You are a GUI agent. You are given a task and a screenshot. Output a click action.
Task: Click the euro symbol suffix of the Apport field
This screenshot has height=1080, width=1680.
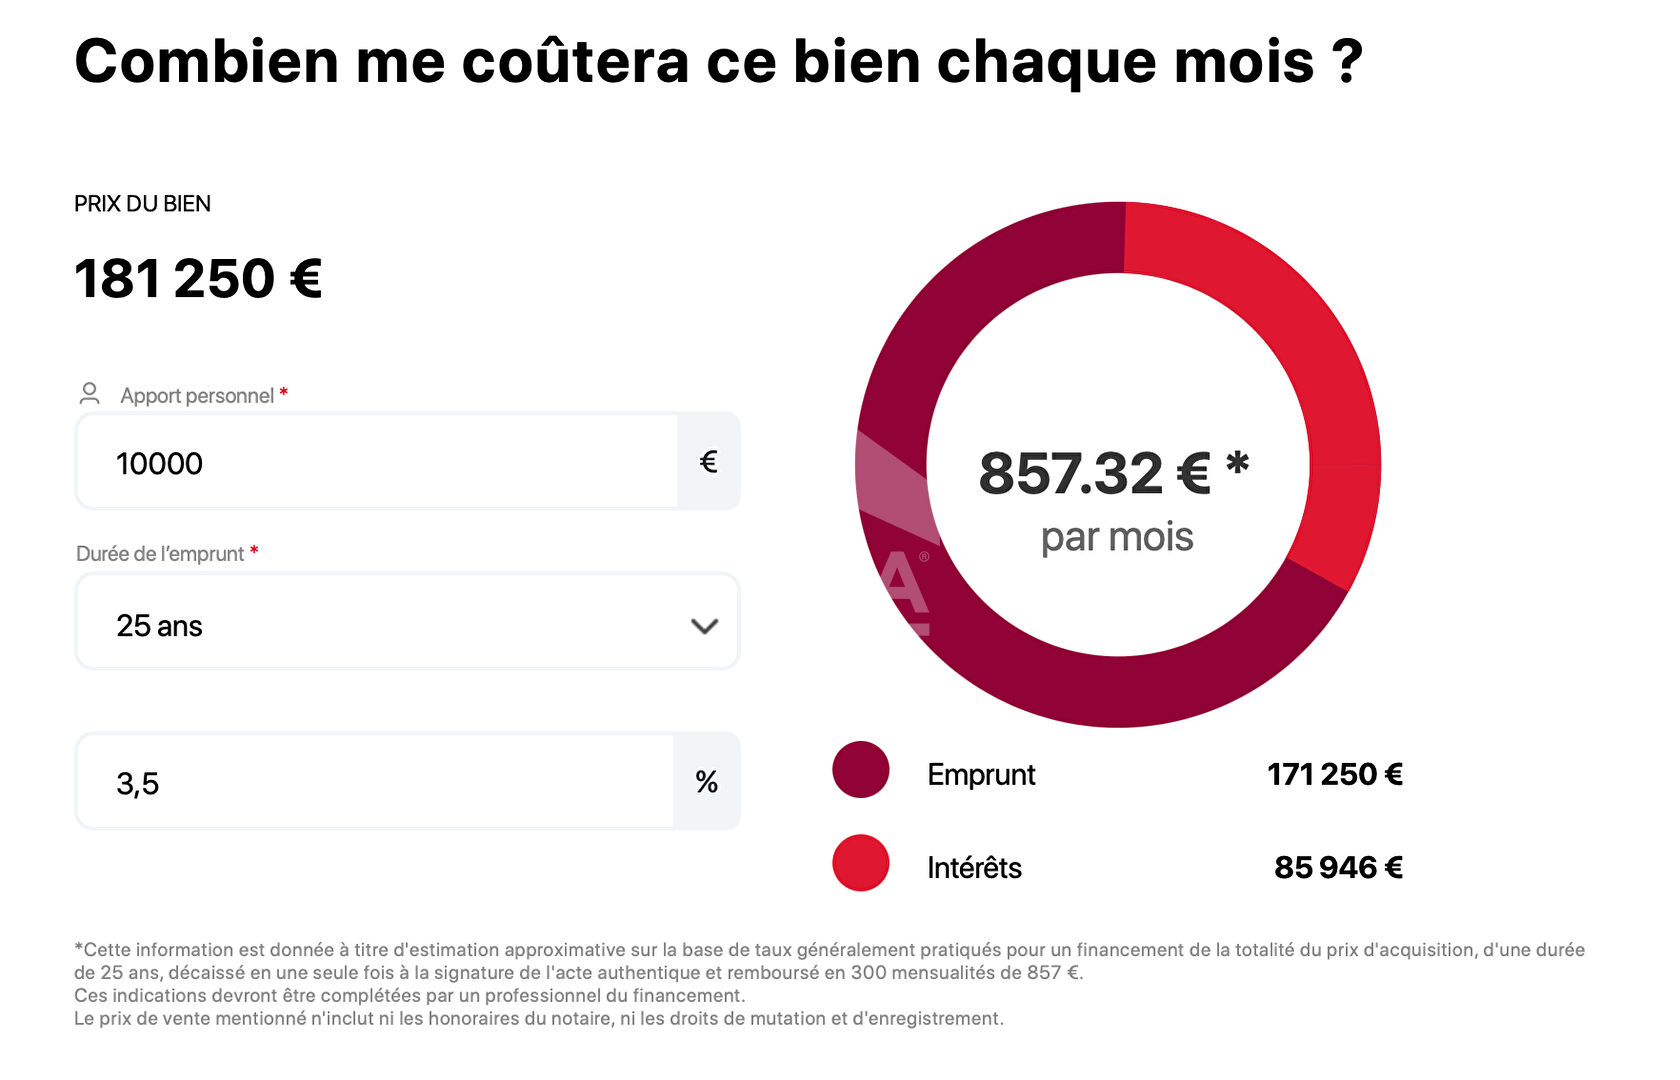pyautogui.click(x=708, y=462)
